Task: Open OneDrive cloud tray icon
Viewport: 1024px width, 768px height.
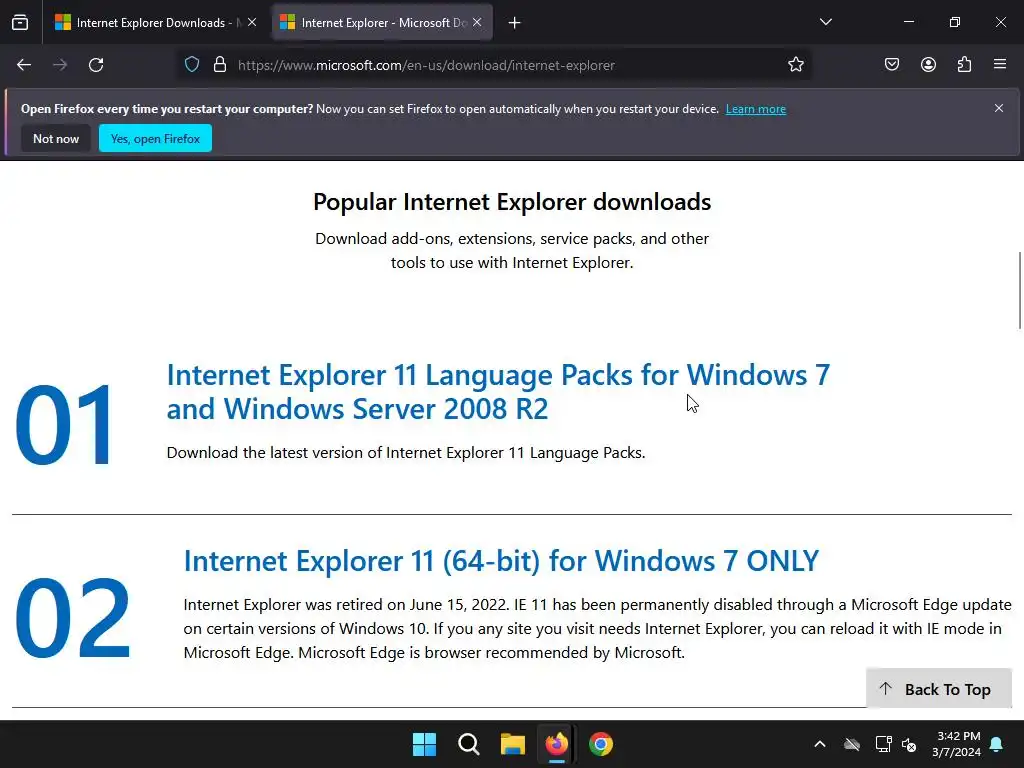Action: click(852, 744)
